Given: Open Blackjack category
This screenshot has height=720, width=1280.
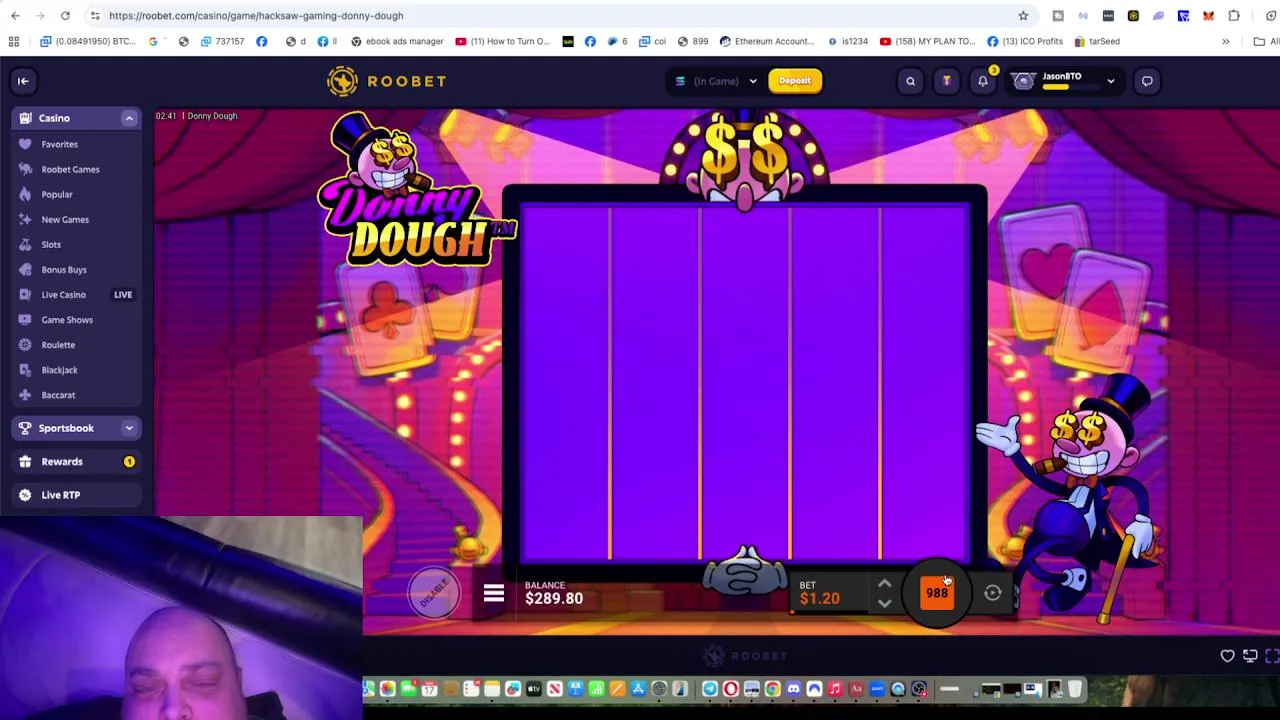Looking at the screenshot, I should (59, 369).
